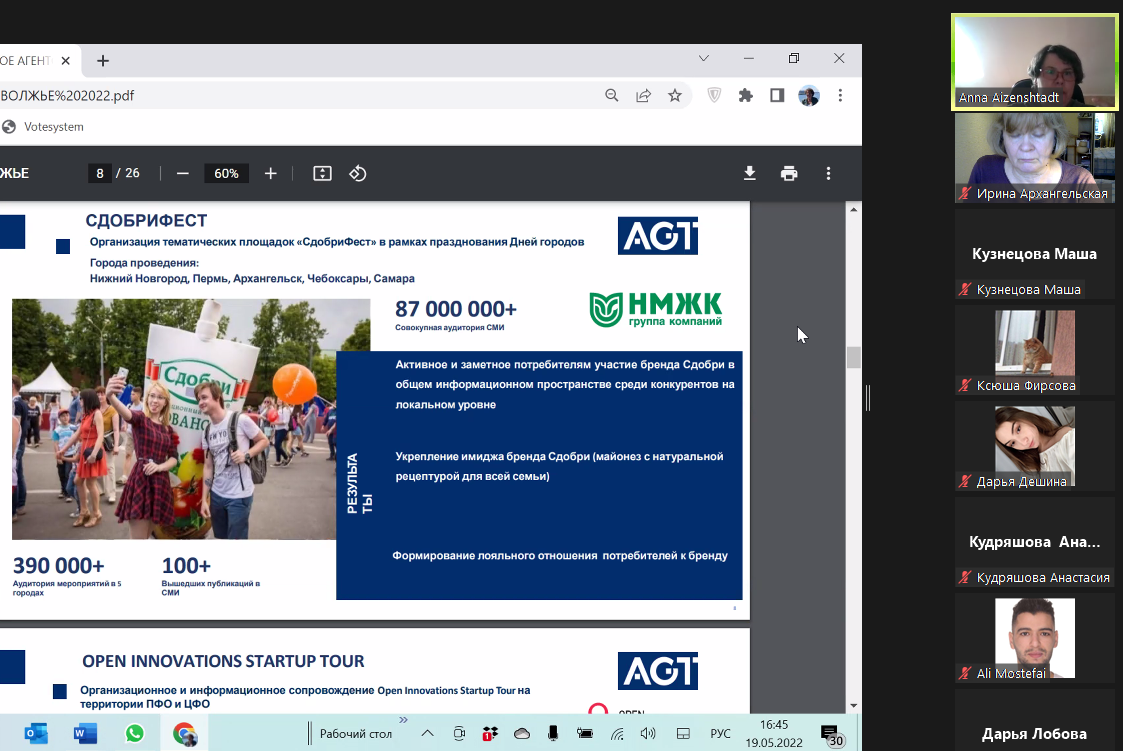Print the PDF document
This screenshot has width=1123, height=751.
click(789, 173)
